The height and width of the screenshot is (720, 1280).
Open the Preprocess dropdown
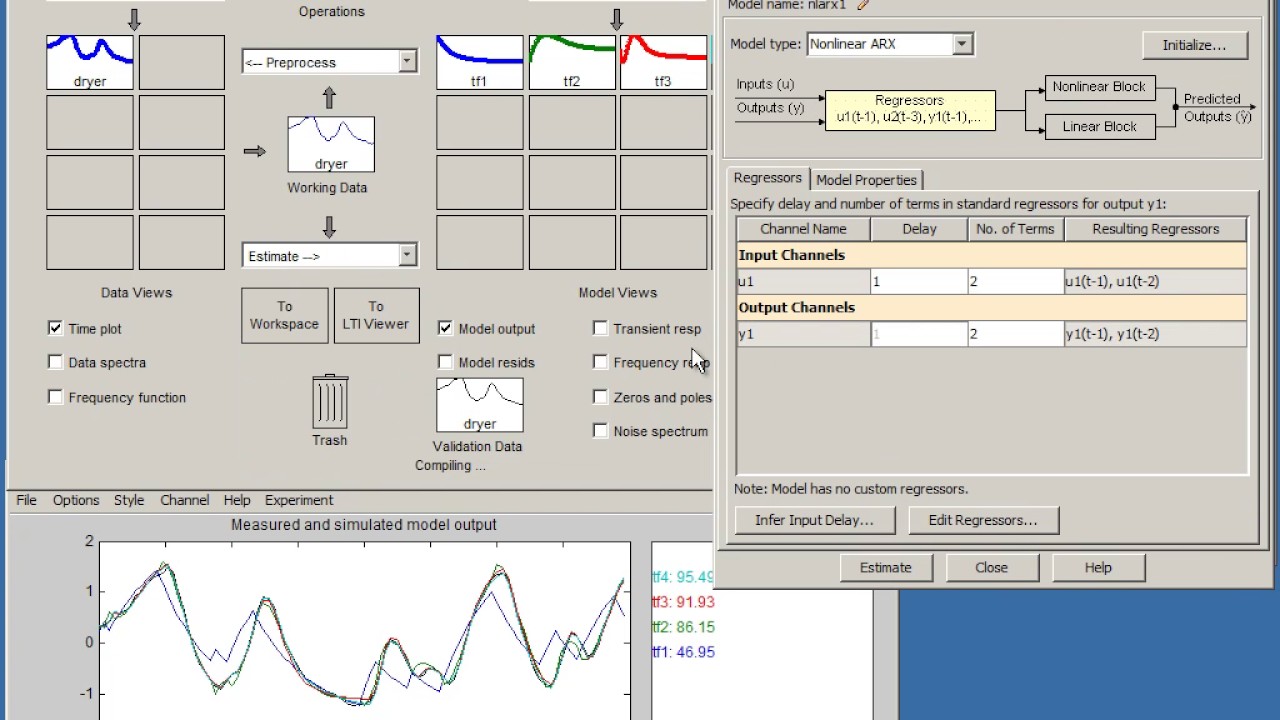329,62
